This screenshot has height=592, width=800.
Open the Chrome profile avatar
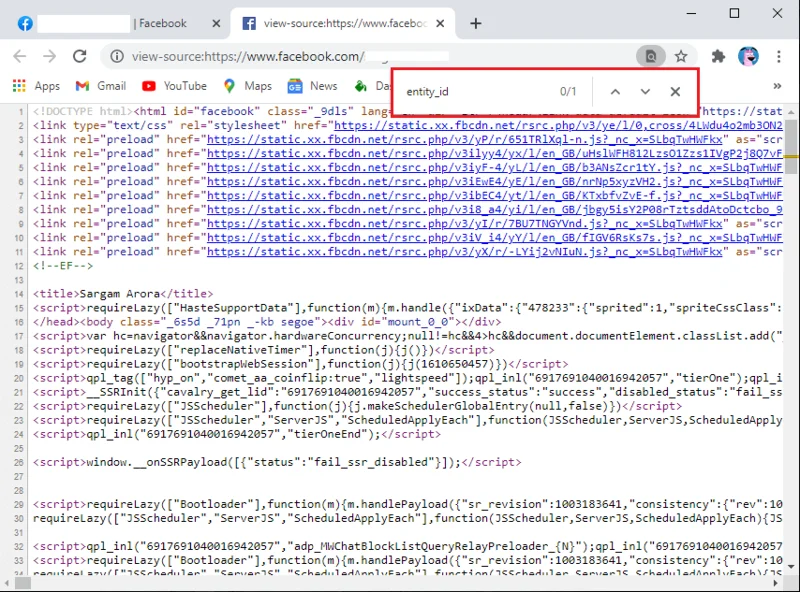(748, 57)
